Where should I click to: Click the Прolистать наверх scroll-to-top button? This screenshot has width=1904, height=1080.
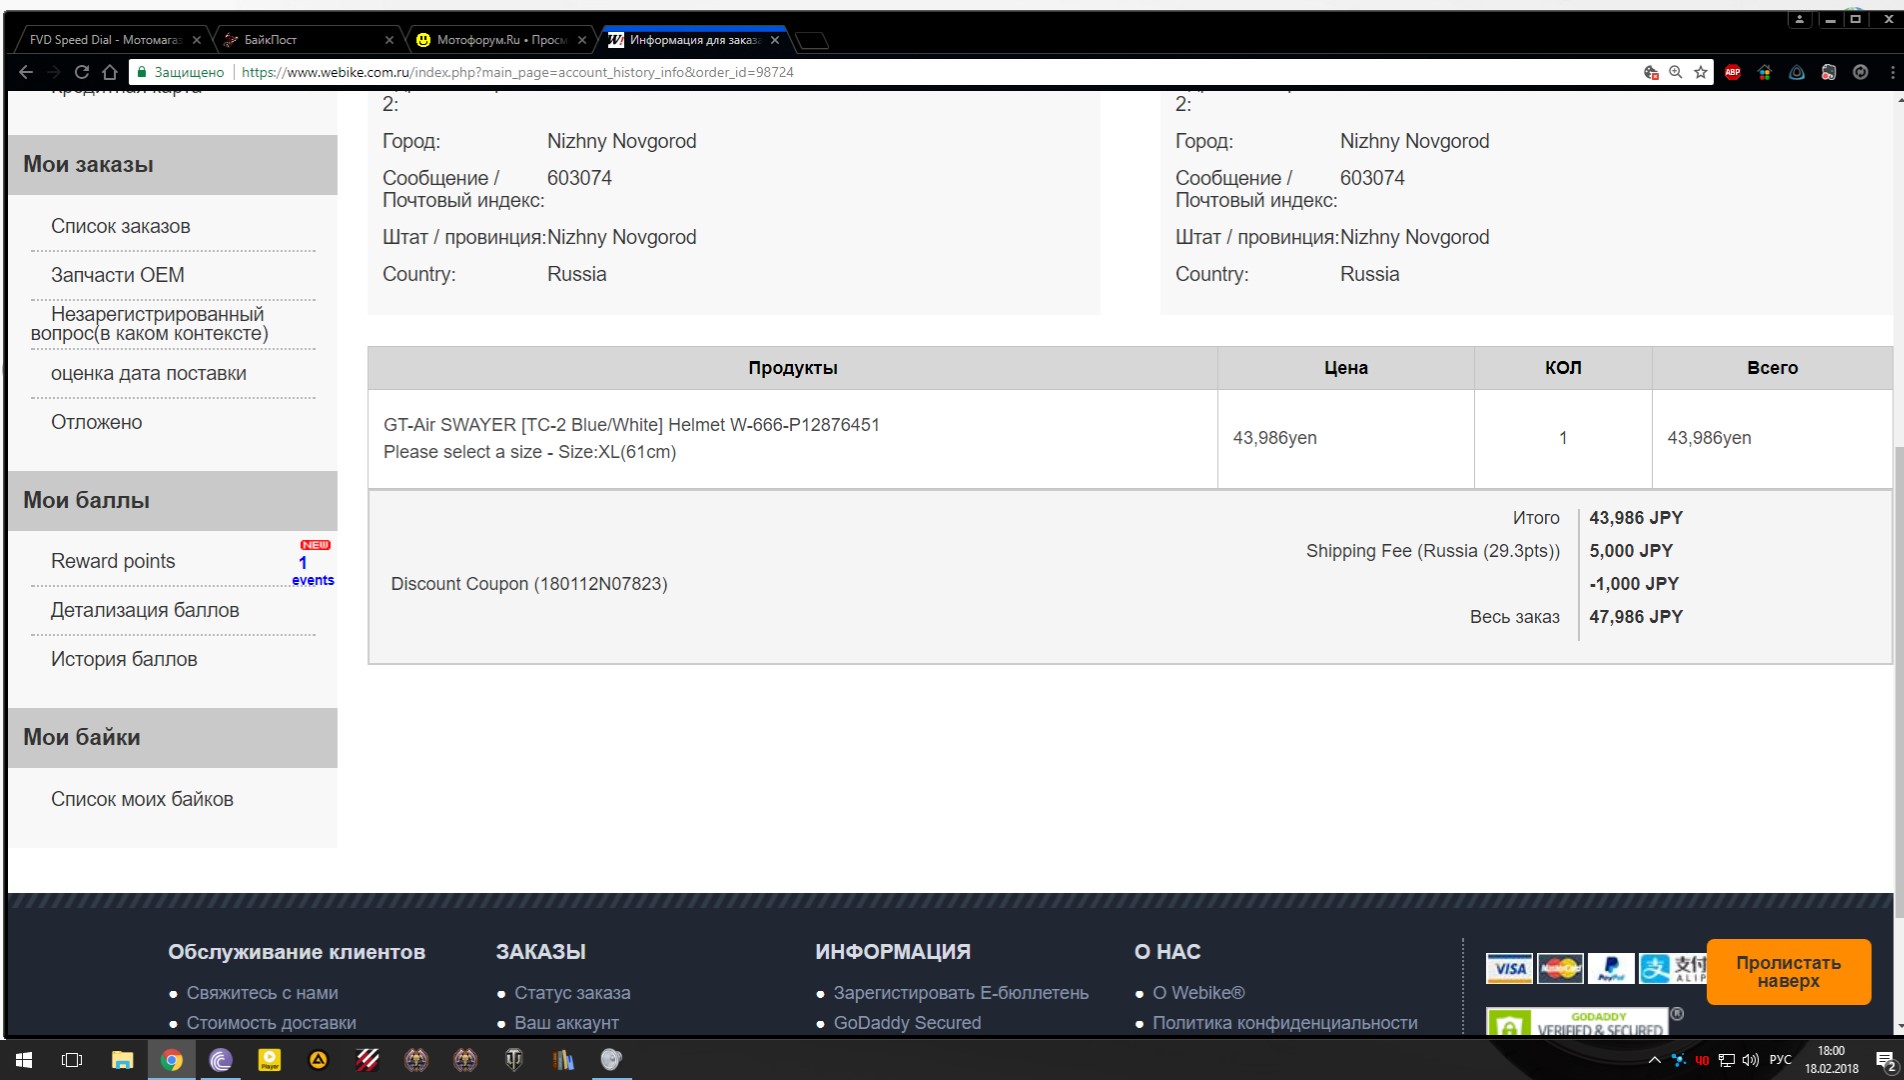pos(1788,972)
